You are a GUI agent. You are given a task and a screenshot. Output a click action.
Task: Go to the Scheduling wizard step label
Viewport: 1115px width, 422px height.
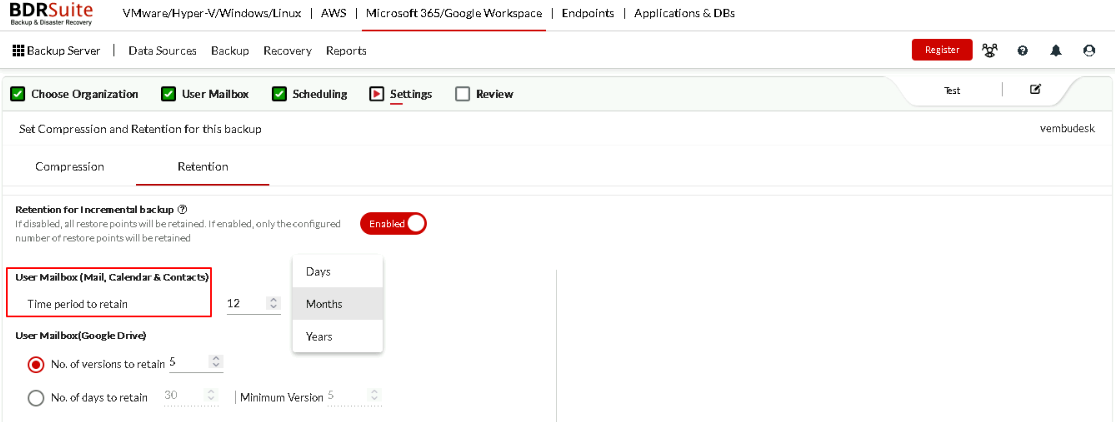320,94
